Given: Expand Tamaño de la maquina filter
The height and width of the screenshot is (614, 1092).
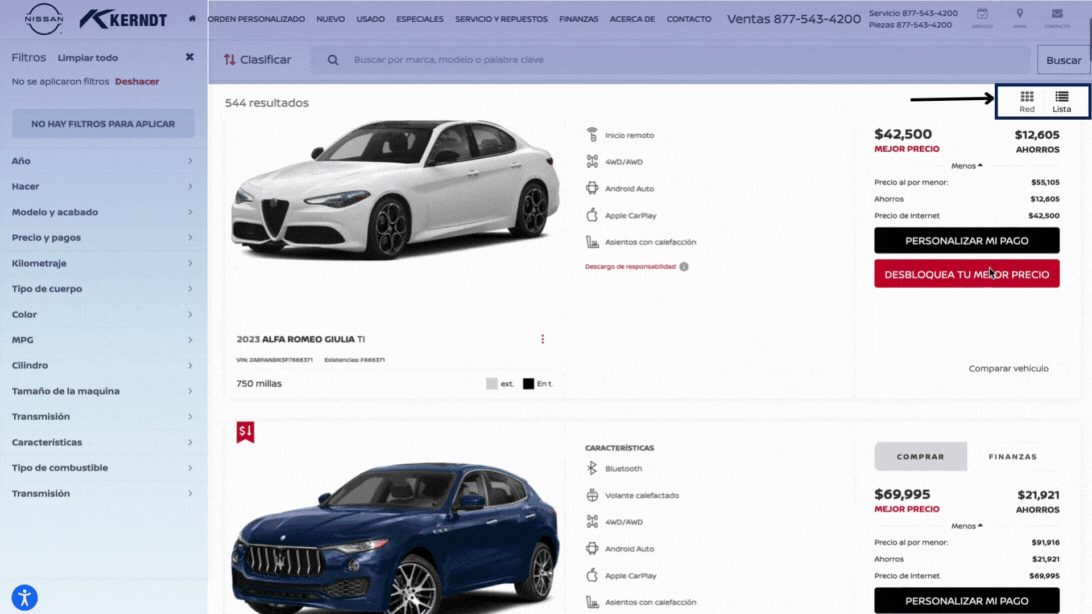Looking at the screenshot, I should tap(103, 391).
